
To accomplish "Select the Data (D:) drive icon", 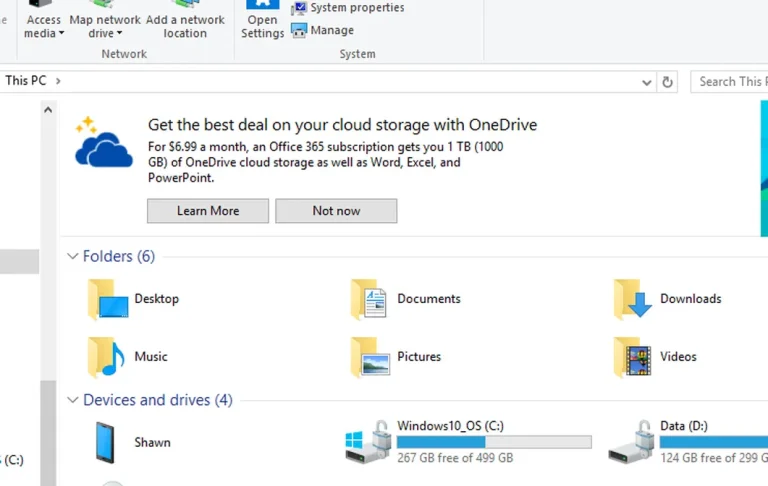I will (631, 442).
